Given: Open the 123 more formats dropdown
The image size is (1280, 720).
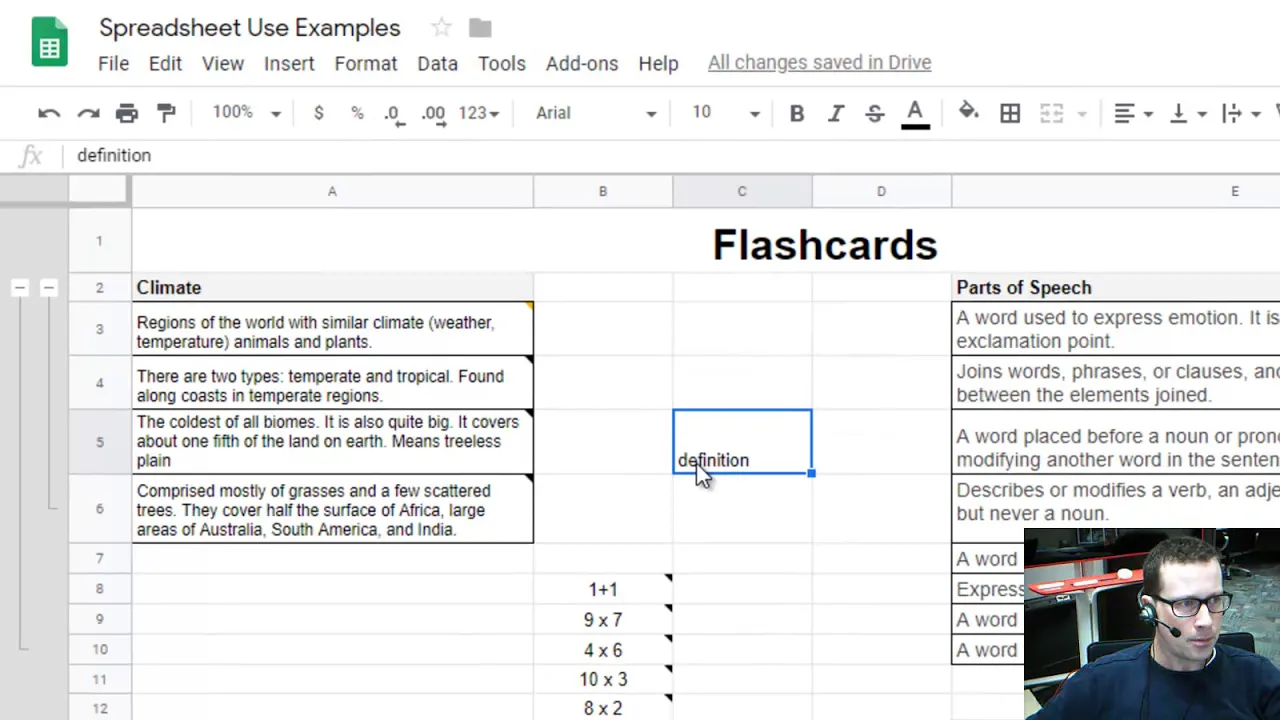Looking at the screenshot, I should [478, 113].
